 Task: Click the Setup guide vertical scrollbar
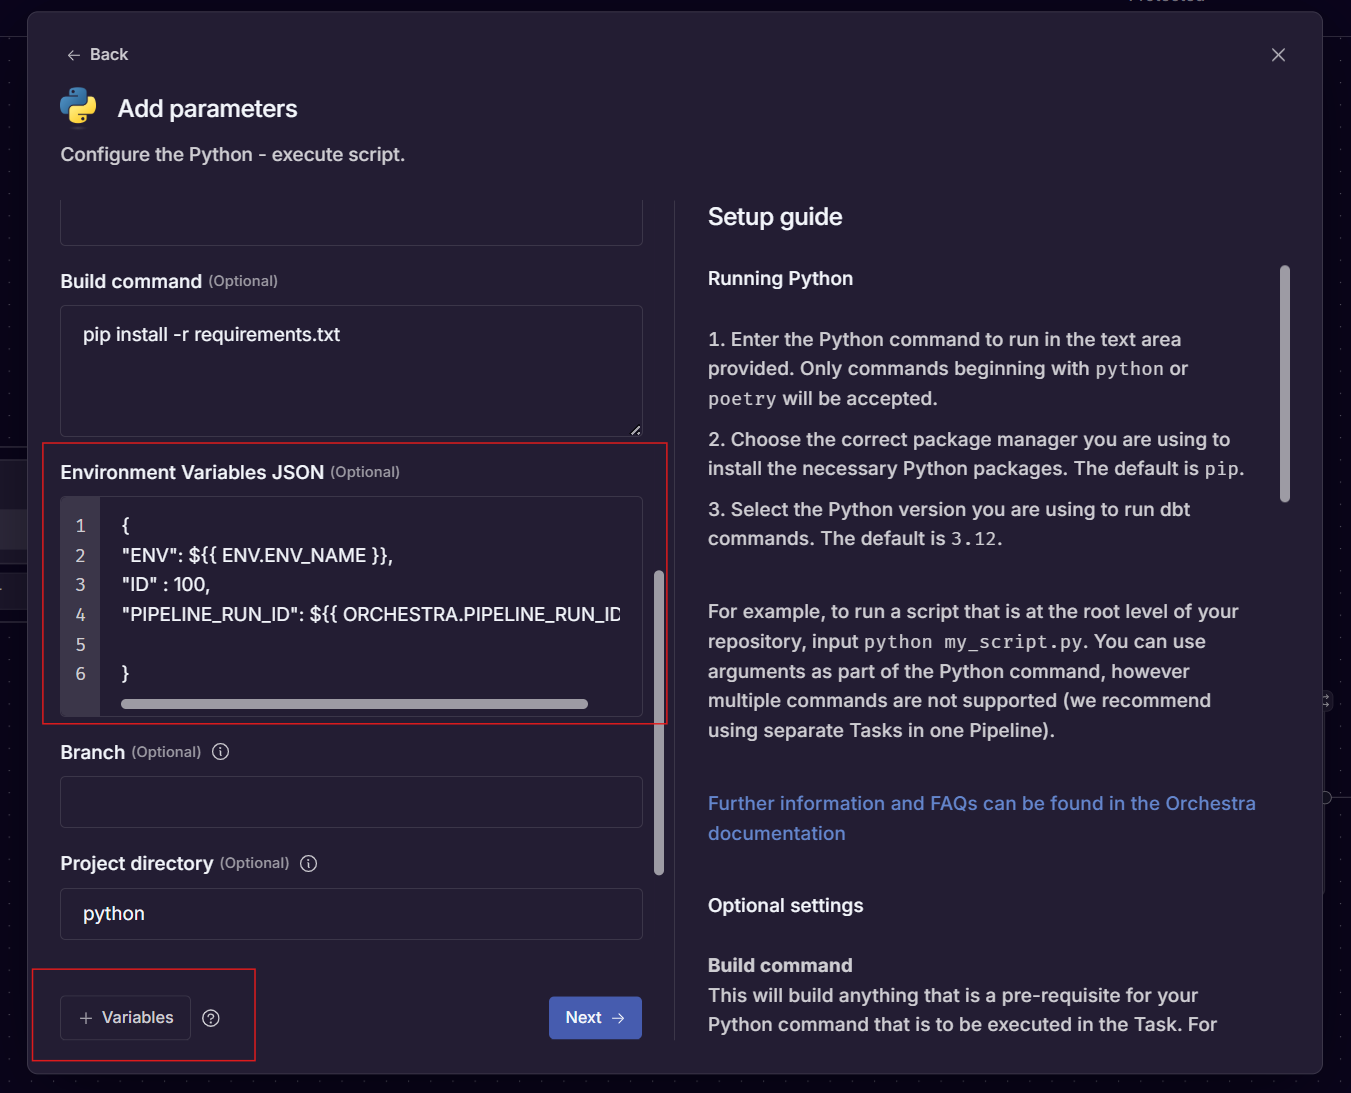click(1285, 384)
